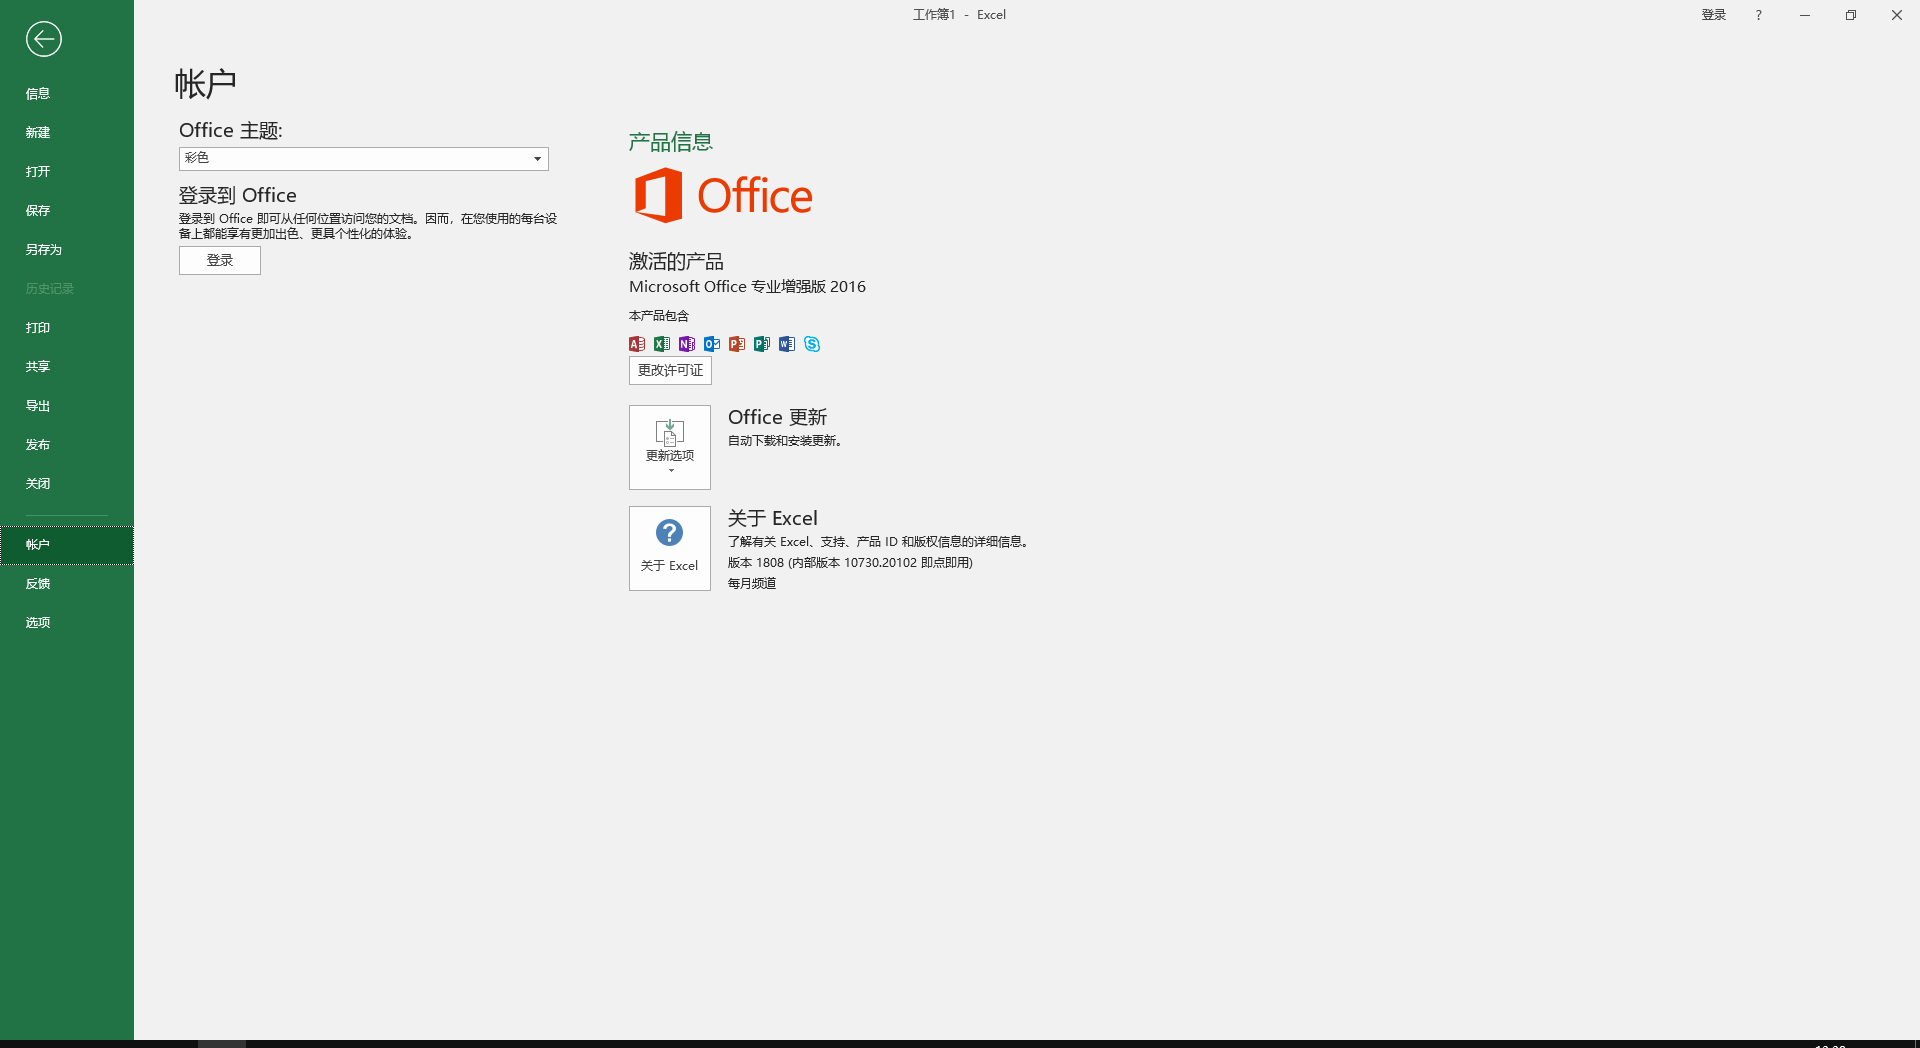The height and width of the screenshot is (1048, 1920).
Task: Click the Access icon under 本产品包含
Action: 636,343
